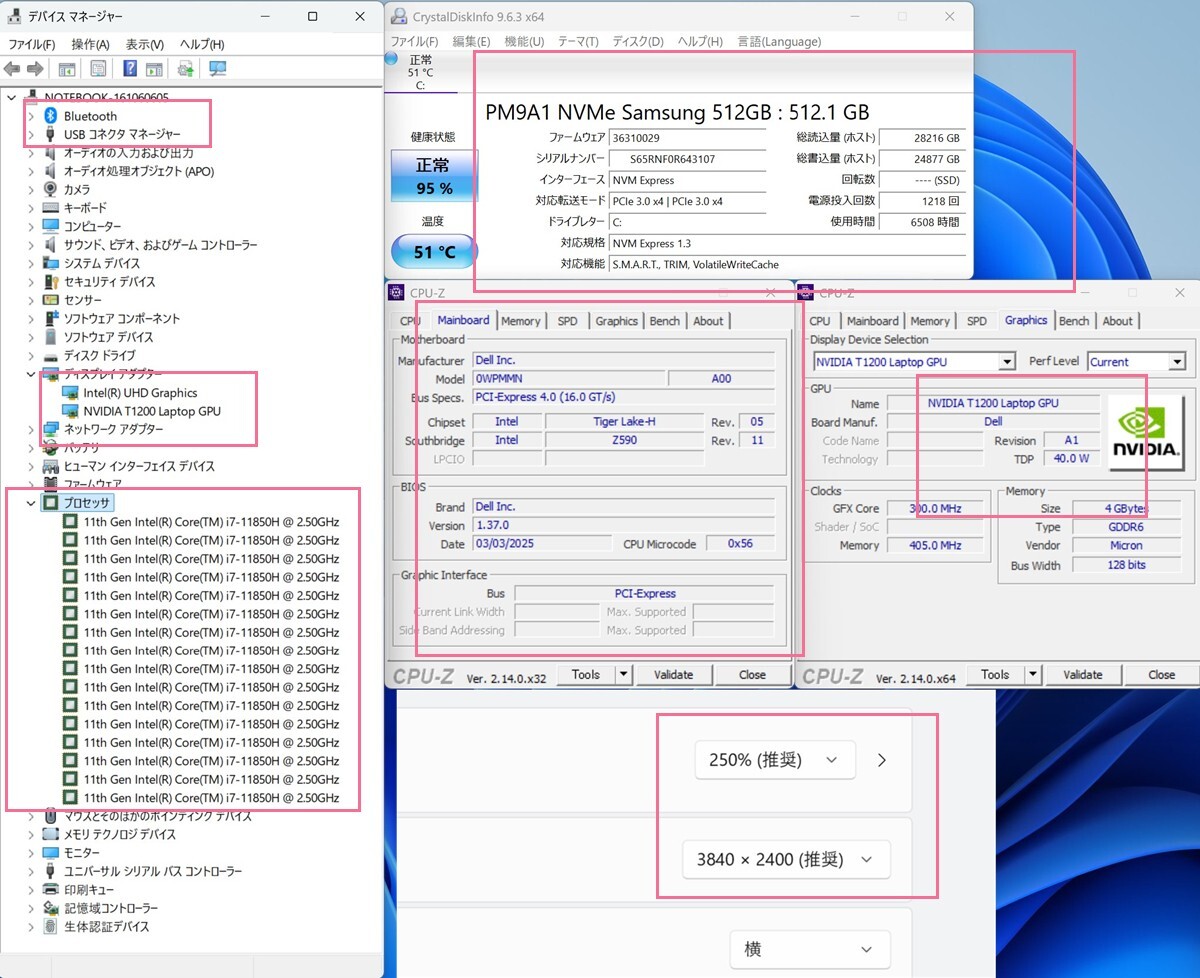This screenshot has height=978, width=1200.
Task: Collapse the ディスプレイ アダプター category
Action: click(31, 374)
